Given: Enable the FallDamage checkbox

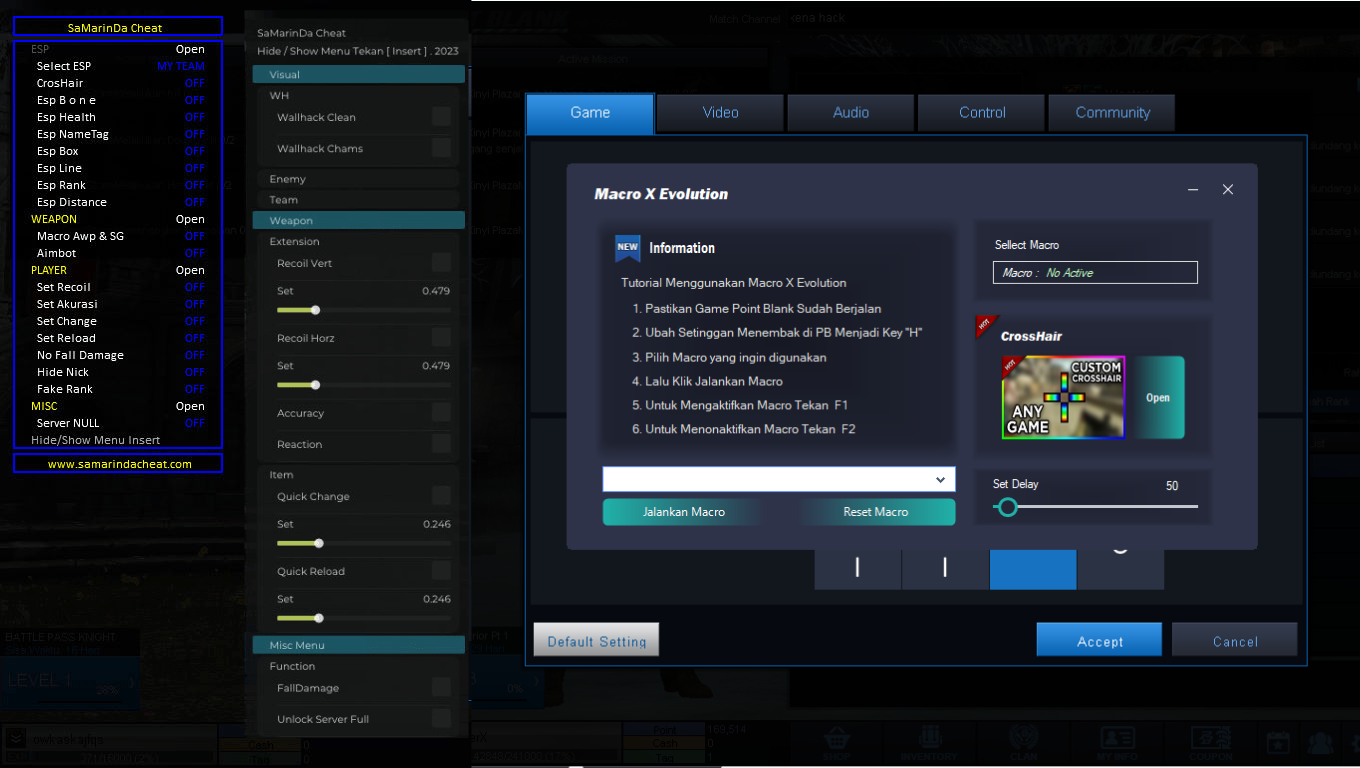Looking at the screenshot, I should click(441, 688).
